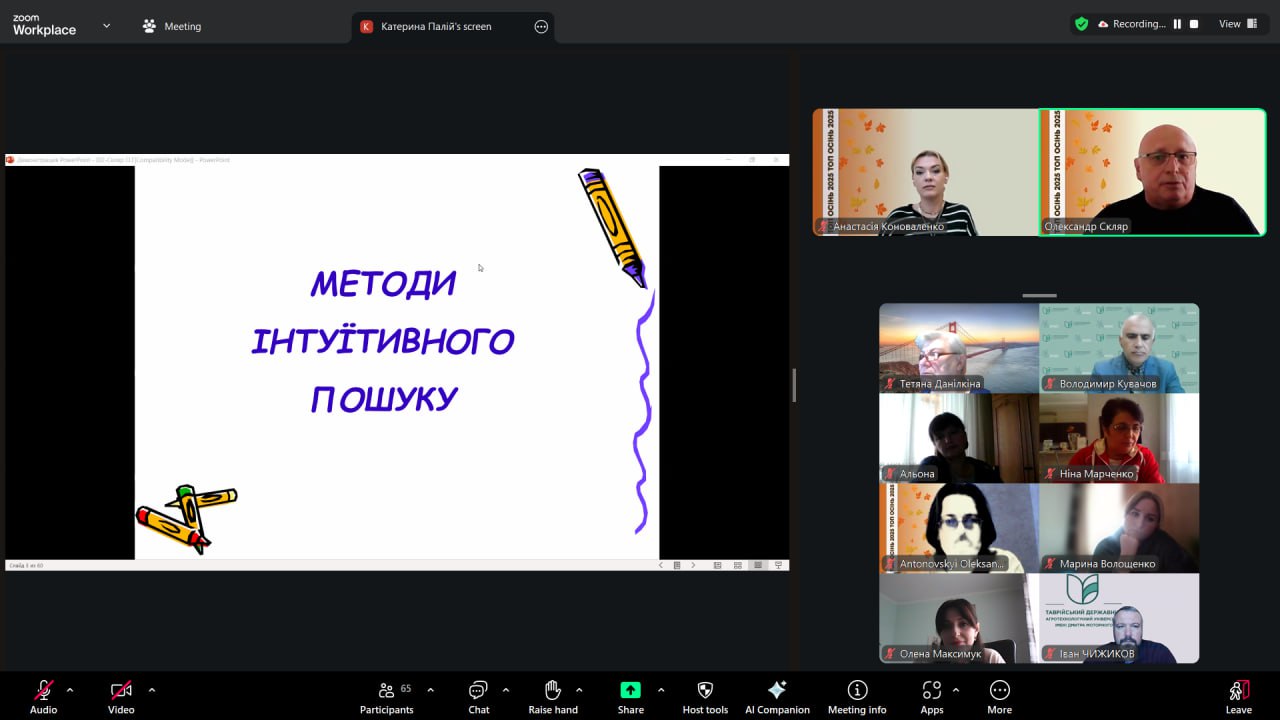The height and width of the screenshot is (720, 1280).
Task: Start PowerPoint Slide Show view icon
Action: [778, 565]
